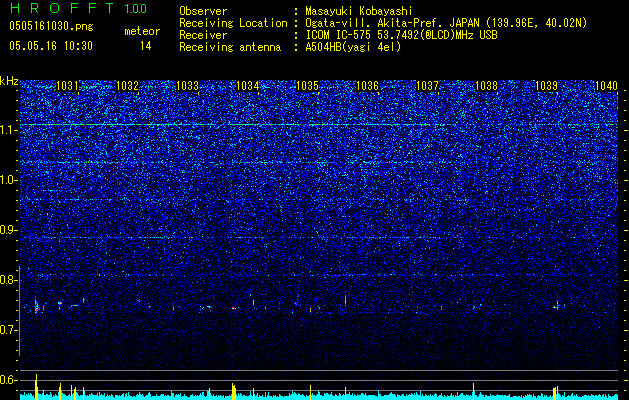This screenshot has height=400, width=629.
Task: Click receiver ICOM IC-575 53.7492 MHz text
Action: coord(401,35)
